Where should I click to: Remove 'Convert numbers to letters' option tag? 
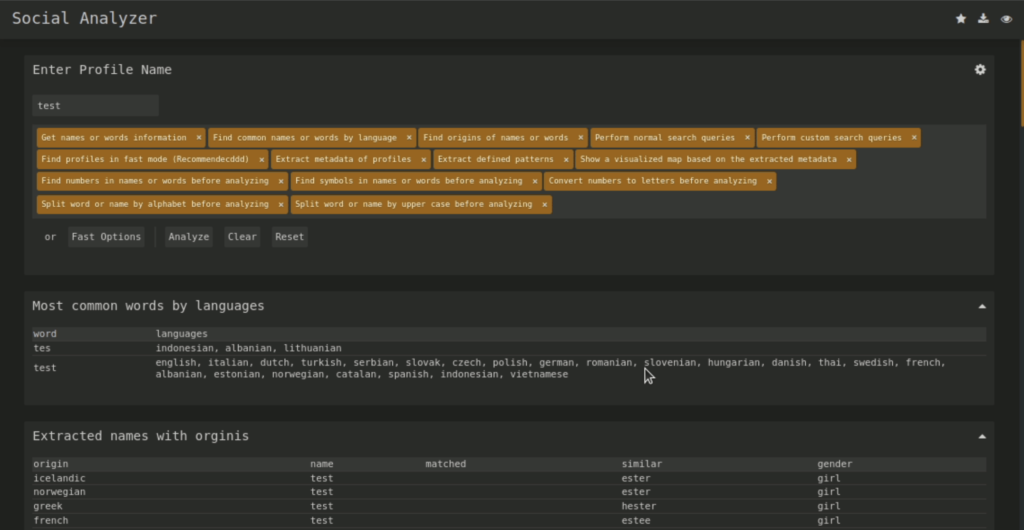(x=769, y=182)
